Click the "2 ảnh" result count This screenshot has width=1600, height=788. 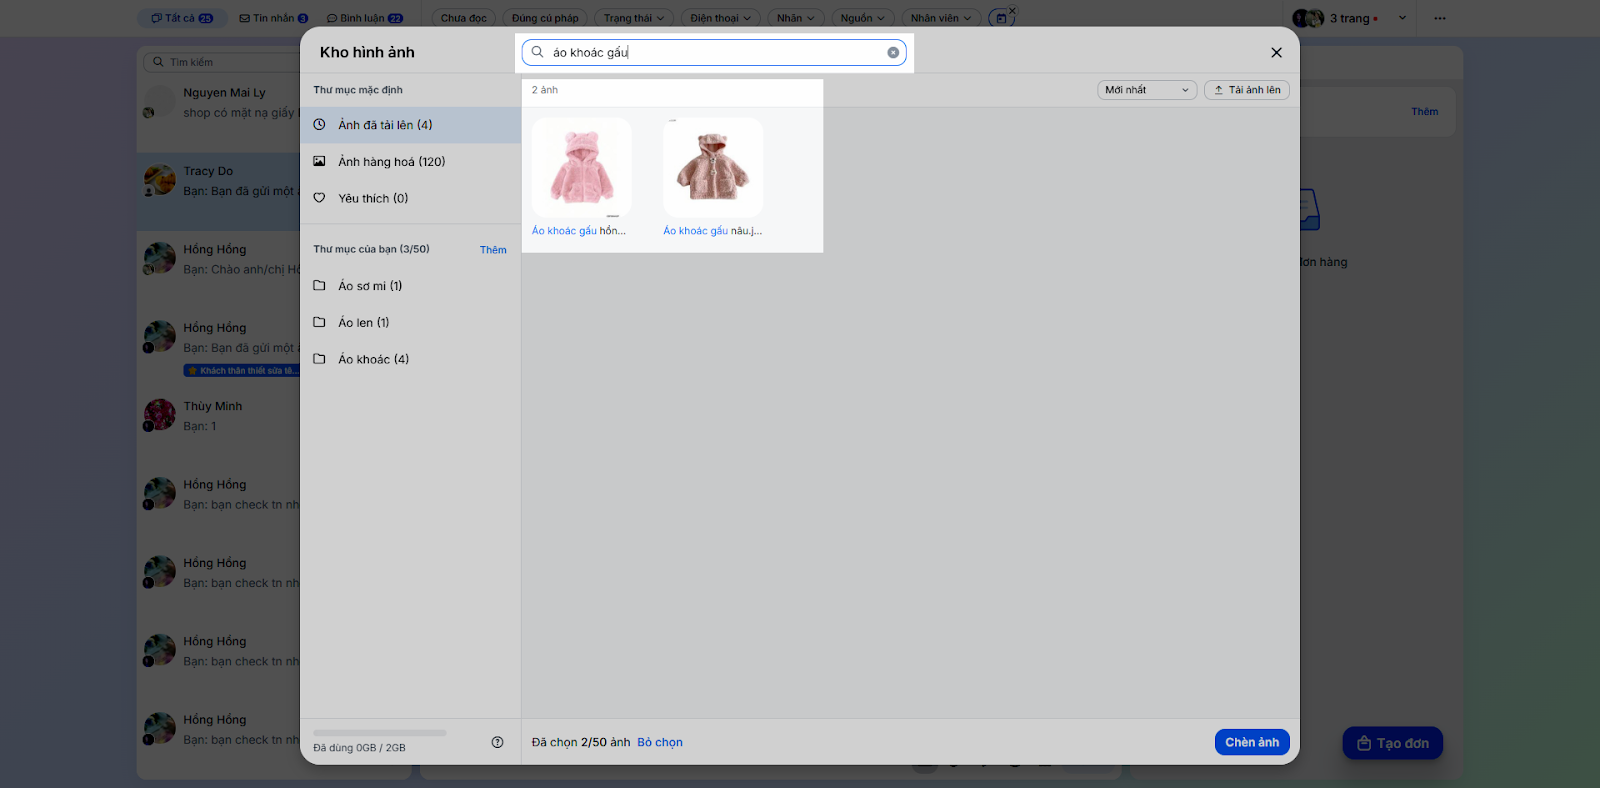(545, 90)
